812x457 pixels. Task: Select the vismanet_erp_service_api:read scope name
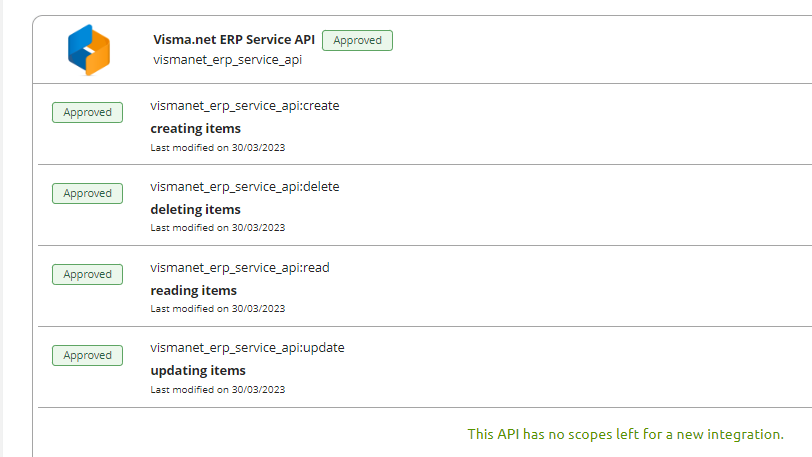[x=240, y=268]
